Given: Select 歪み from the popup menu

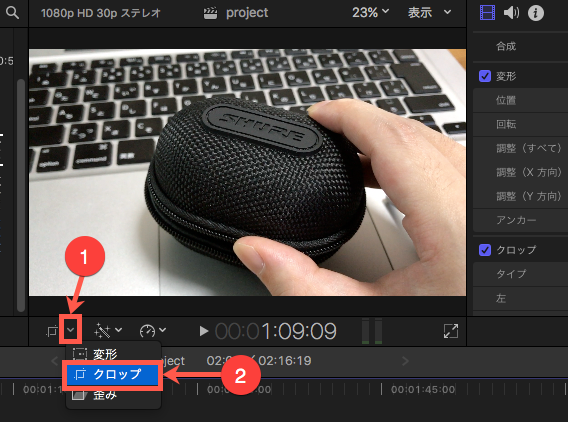Looking at the screenshot, I should tap(113, 395).
